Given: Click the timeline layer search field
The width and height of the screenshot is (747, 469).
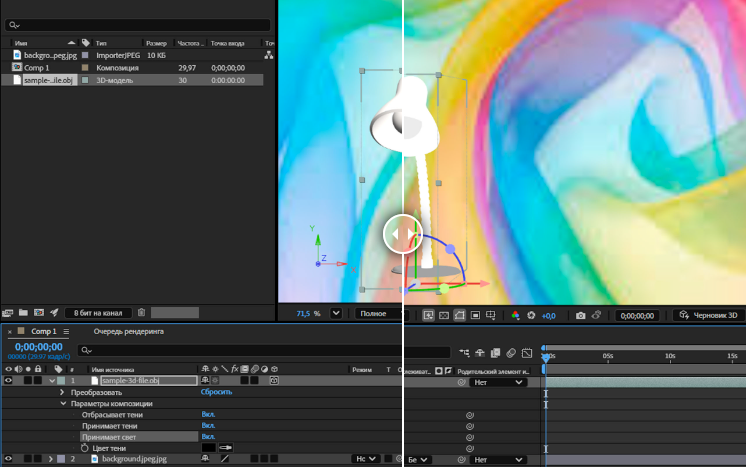Looking at the screenshot, I should pyautogui.click(x=264, y=351).
